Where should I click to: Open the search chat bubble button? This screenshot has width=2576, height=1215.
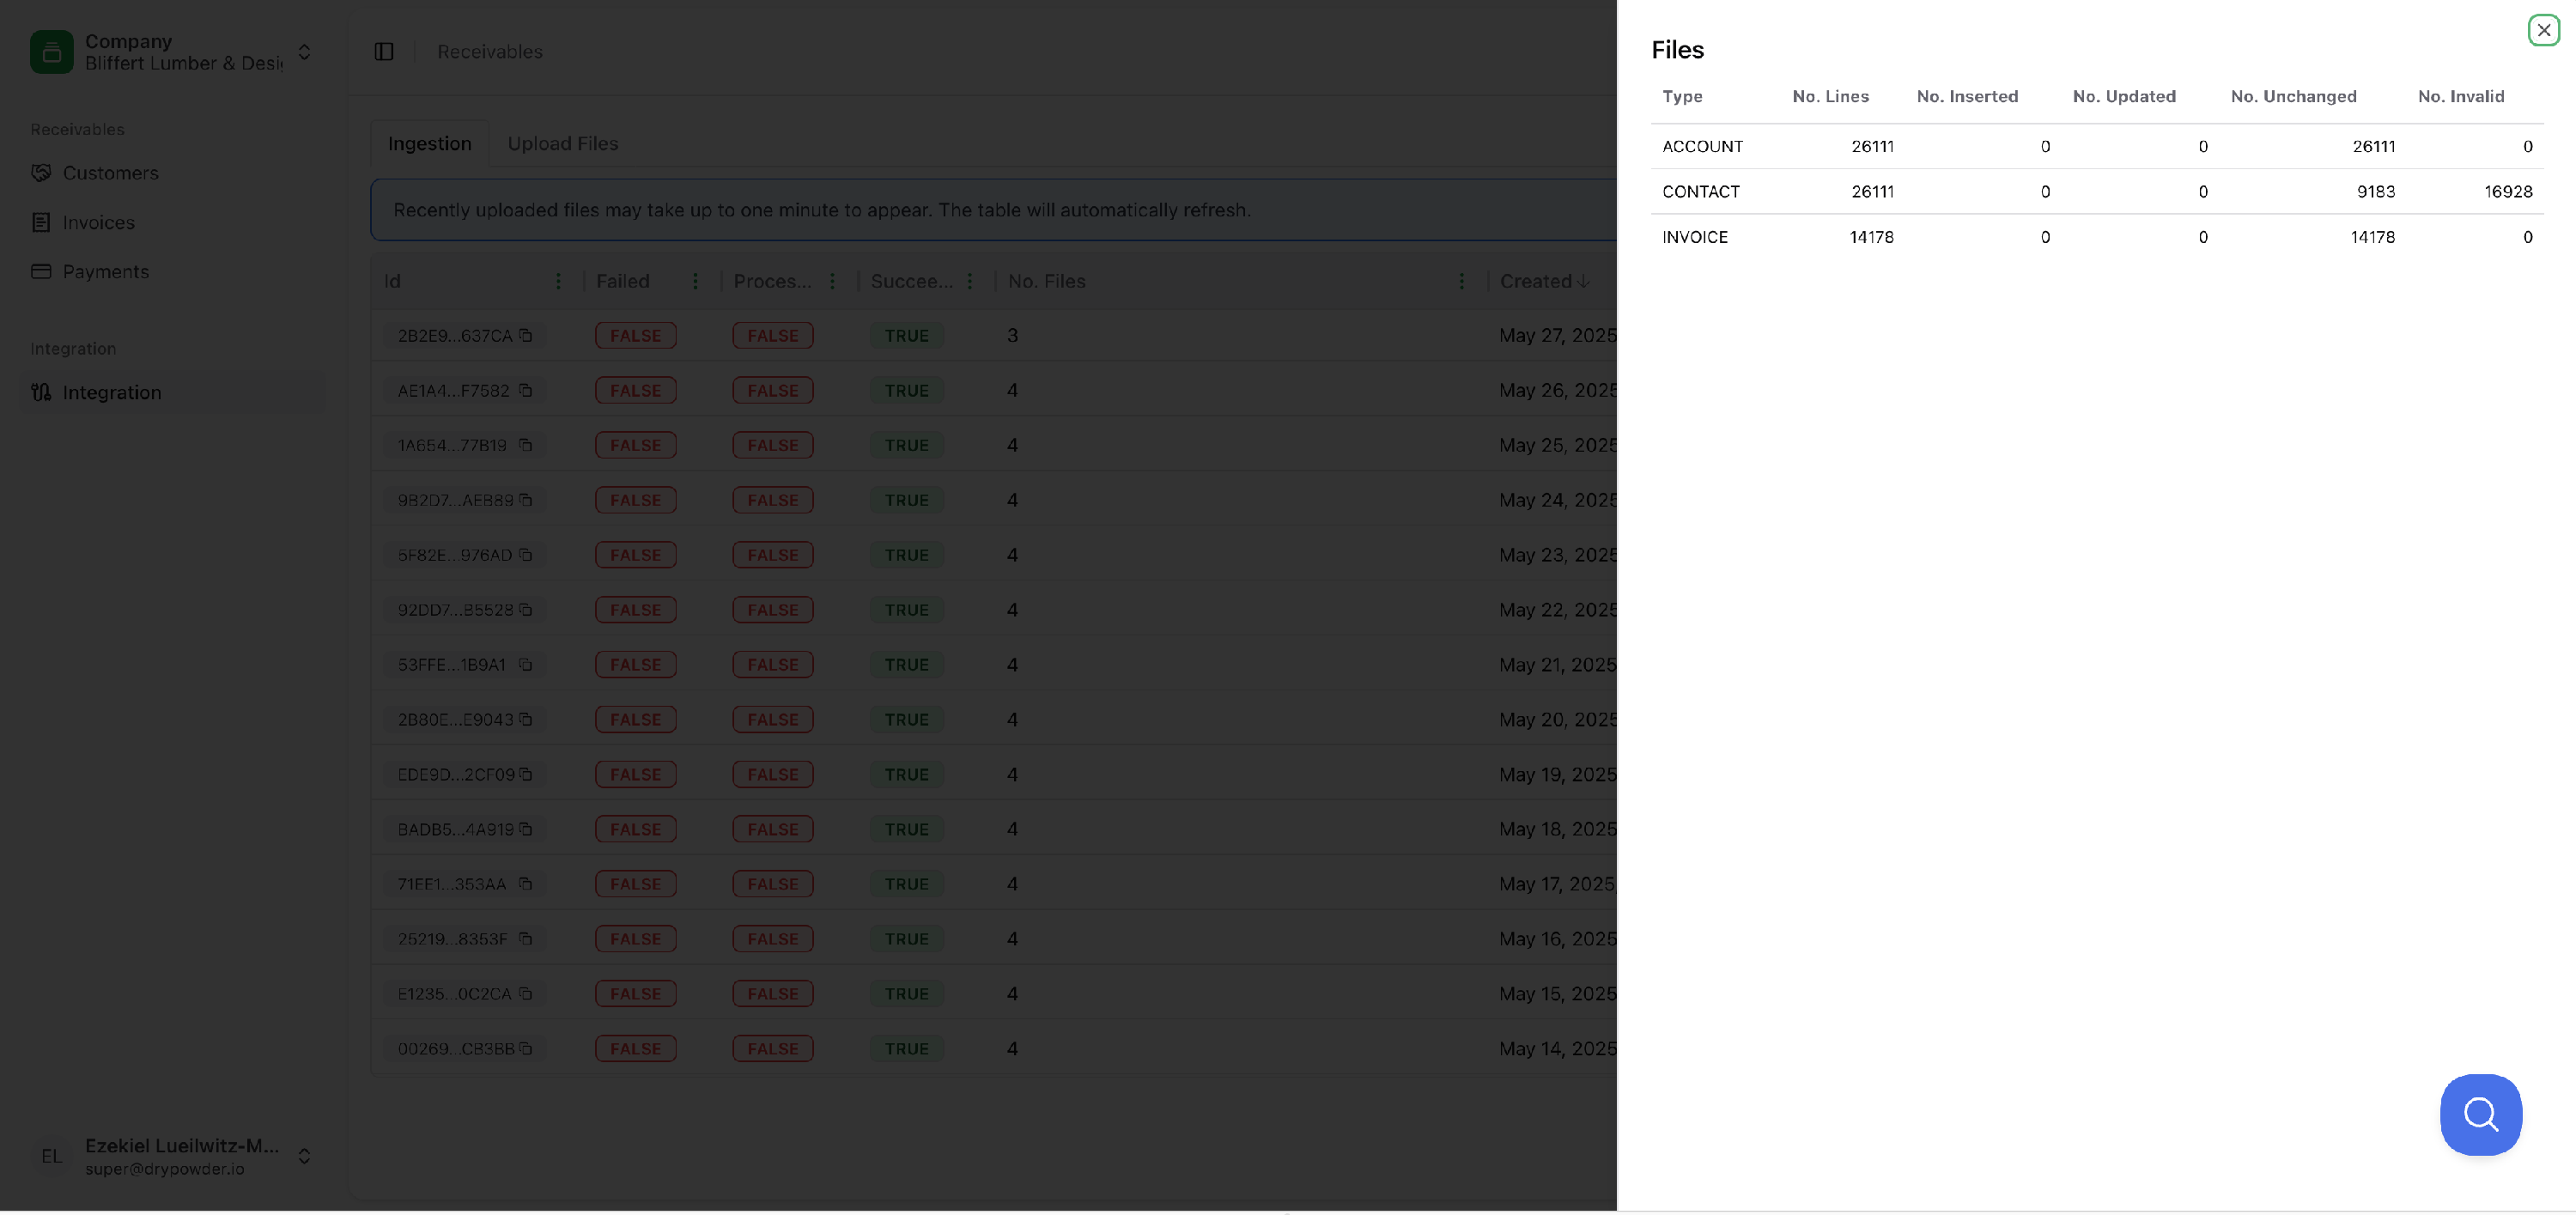click(x=2480, y=1114)
